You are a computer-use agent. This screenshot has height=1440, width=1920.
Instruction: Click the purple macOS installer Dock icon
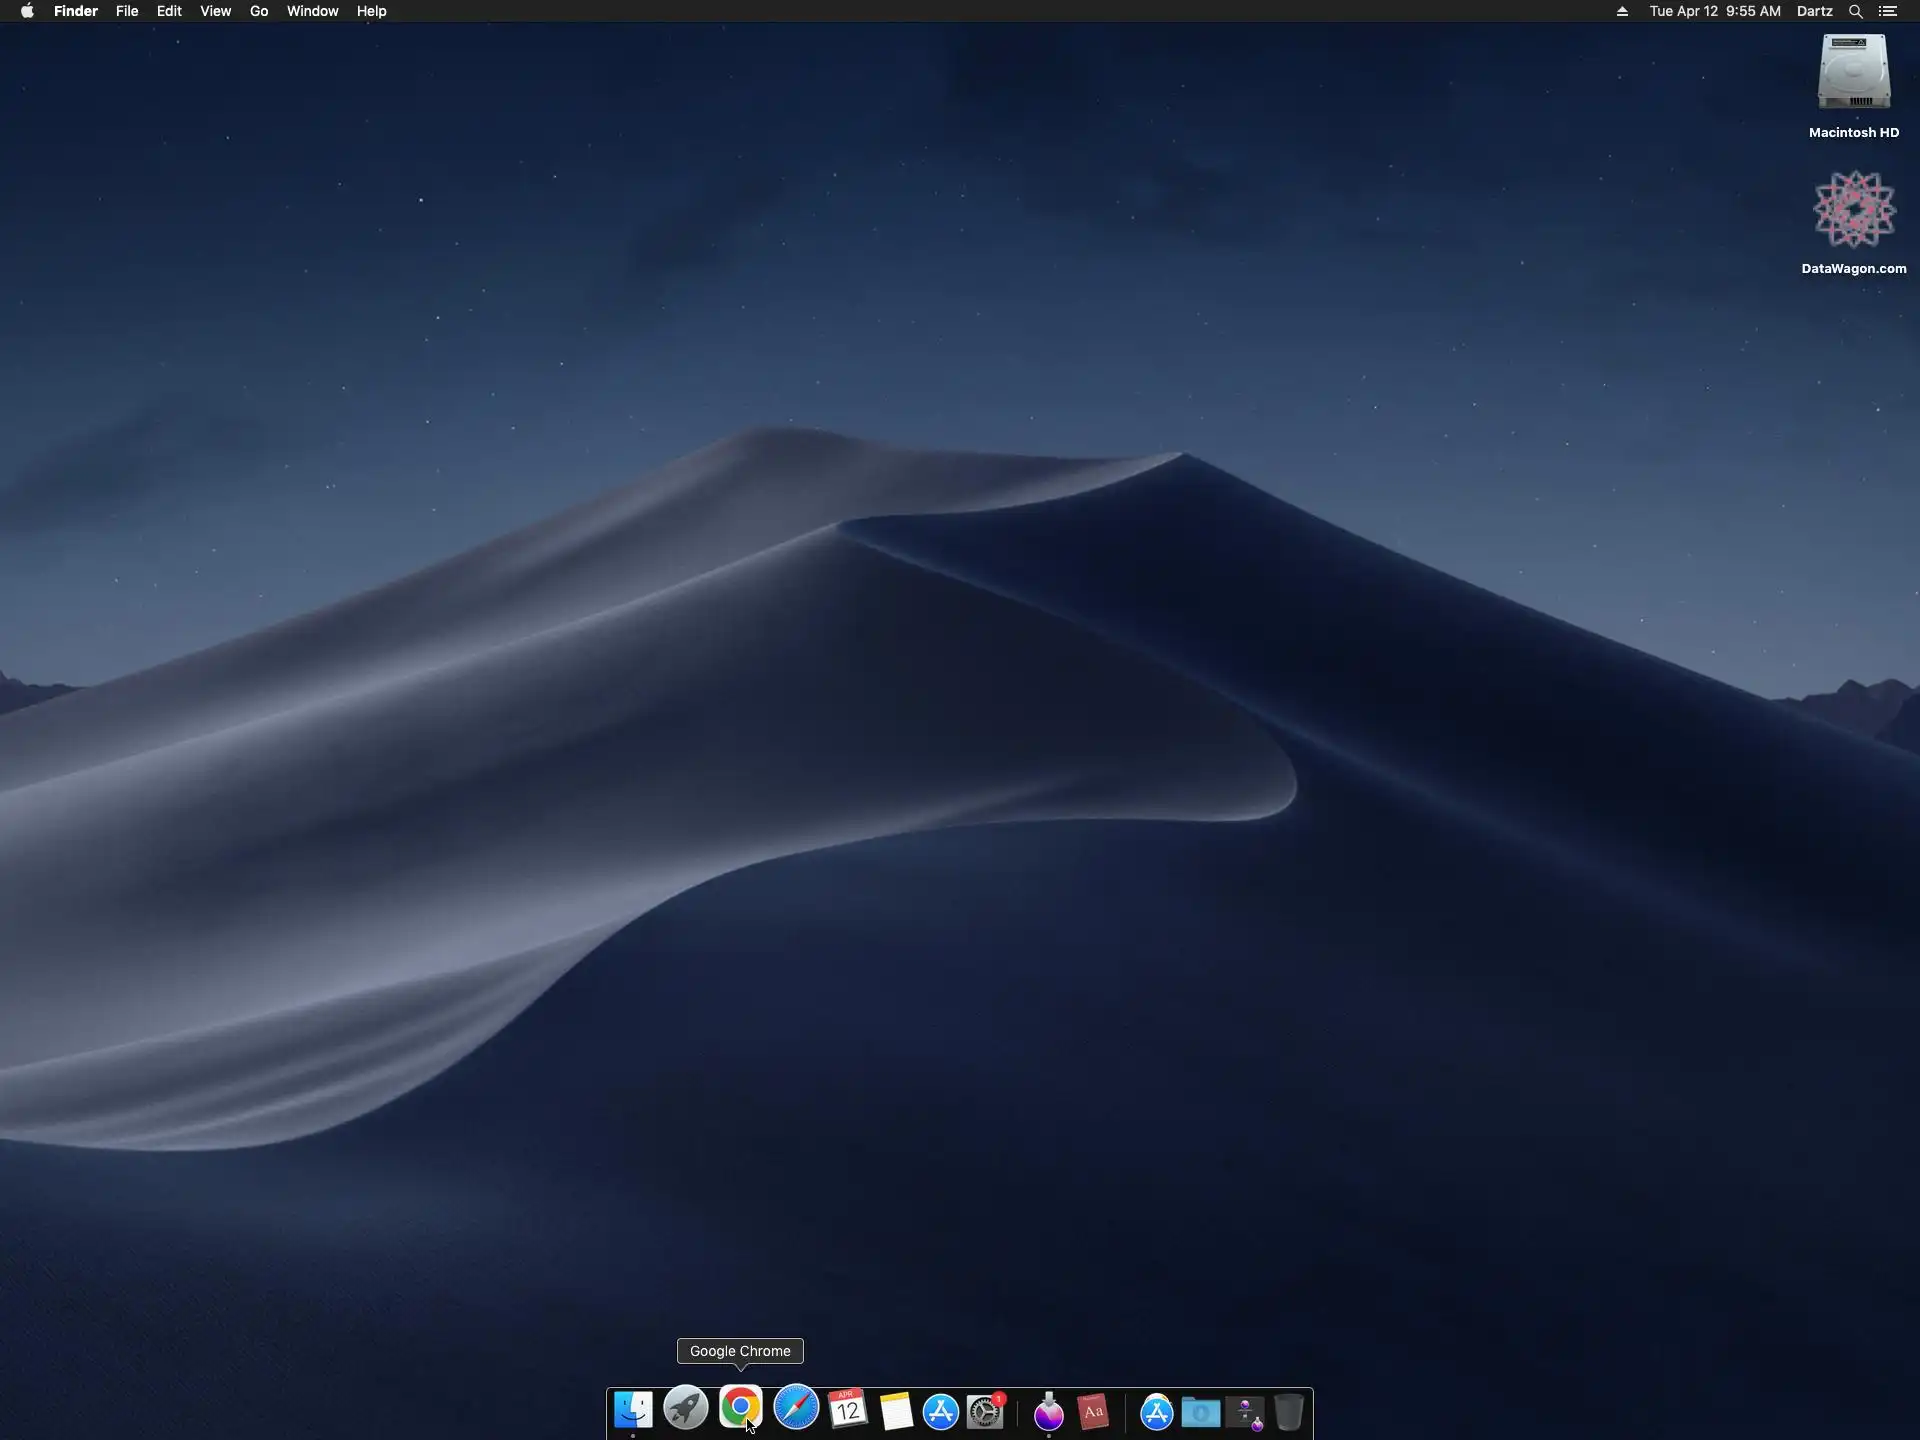[1048, 1412]
